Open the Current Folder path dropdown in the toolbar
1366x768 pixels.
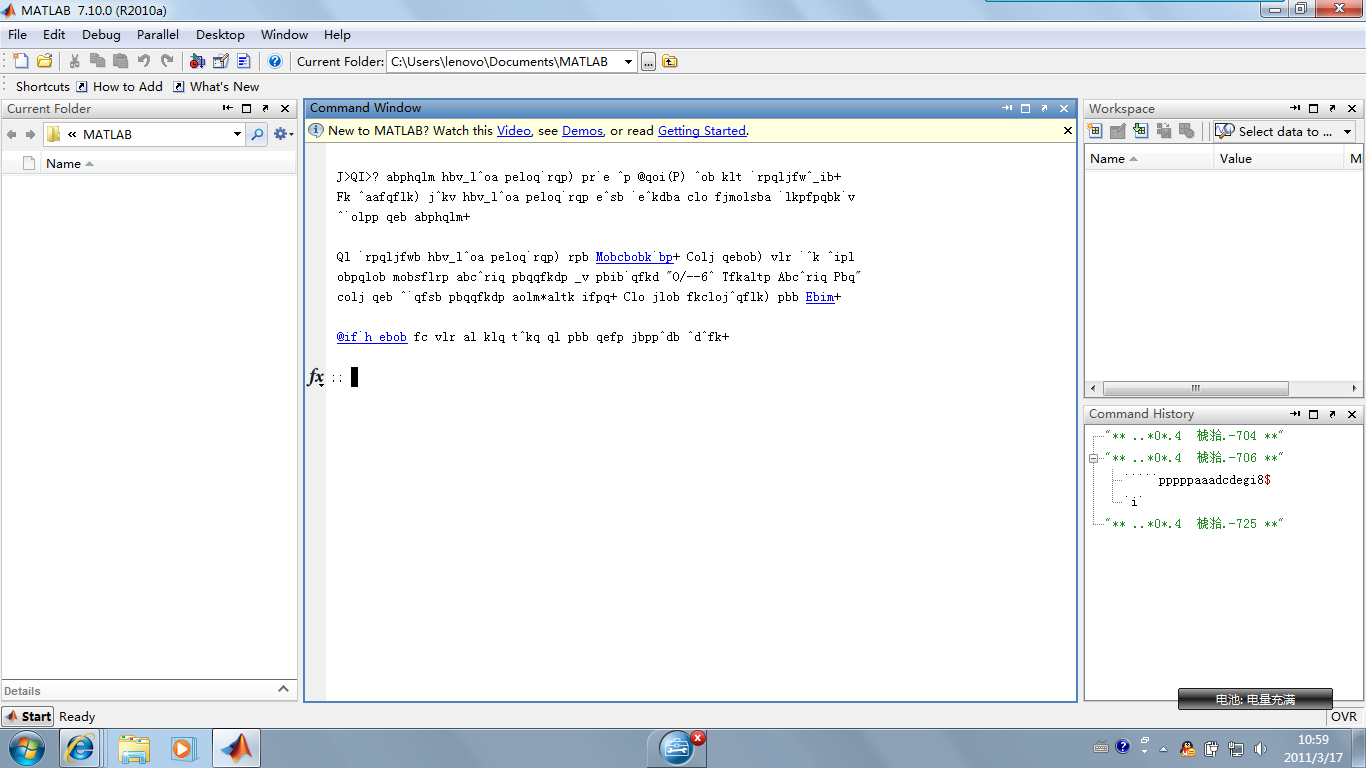[x=629, y=62]
